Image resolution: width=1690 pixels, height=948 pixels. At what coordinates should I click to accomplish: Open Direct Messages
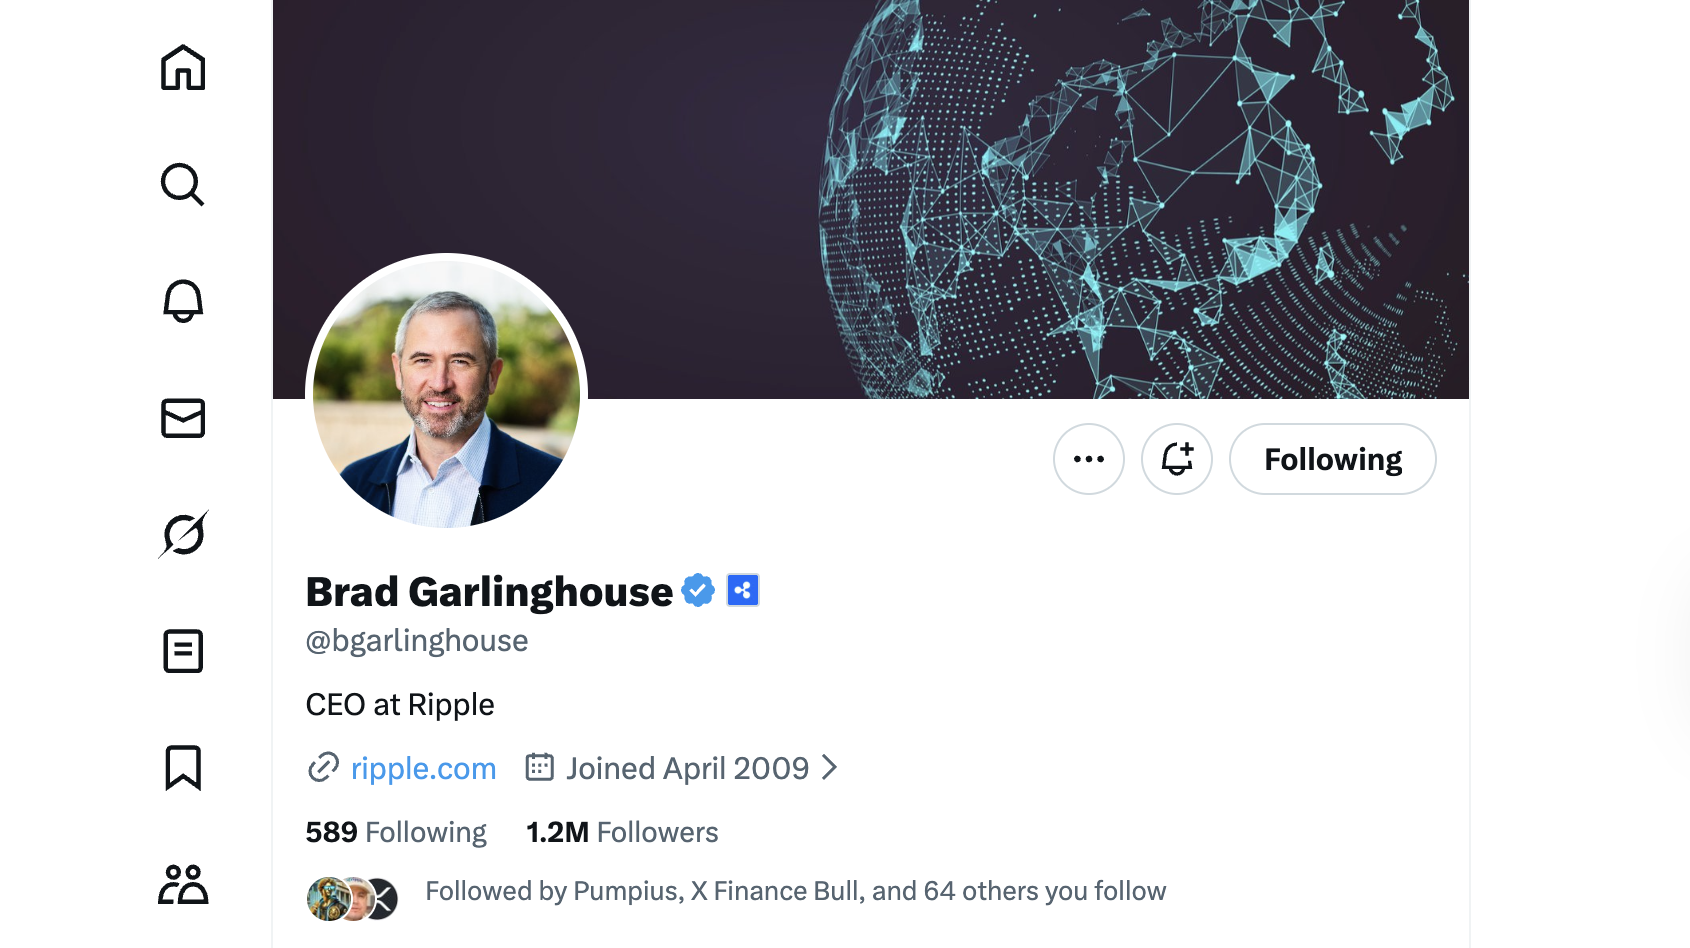(x=182, y=419)
